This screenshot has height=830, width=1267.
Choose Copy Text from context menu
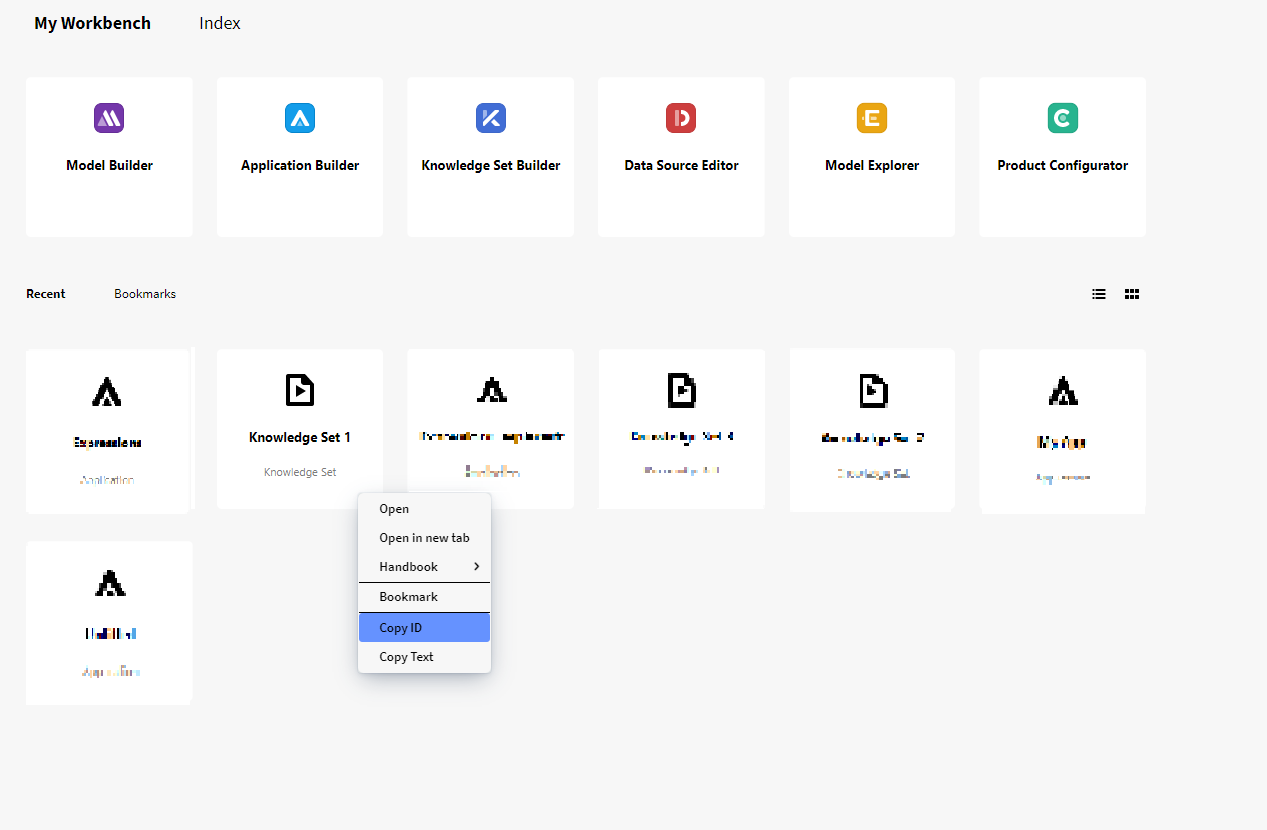[406, 657]
